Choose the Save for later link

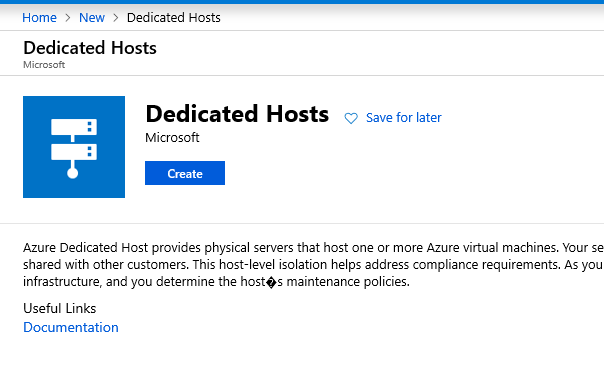pos(403,118)
